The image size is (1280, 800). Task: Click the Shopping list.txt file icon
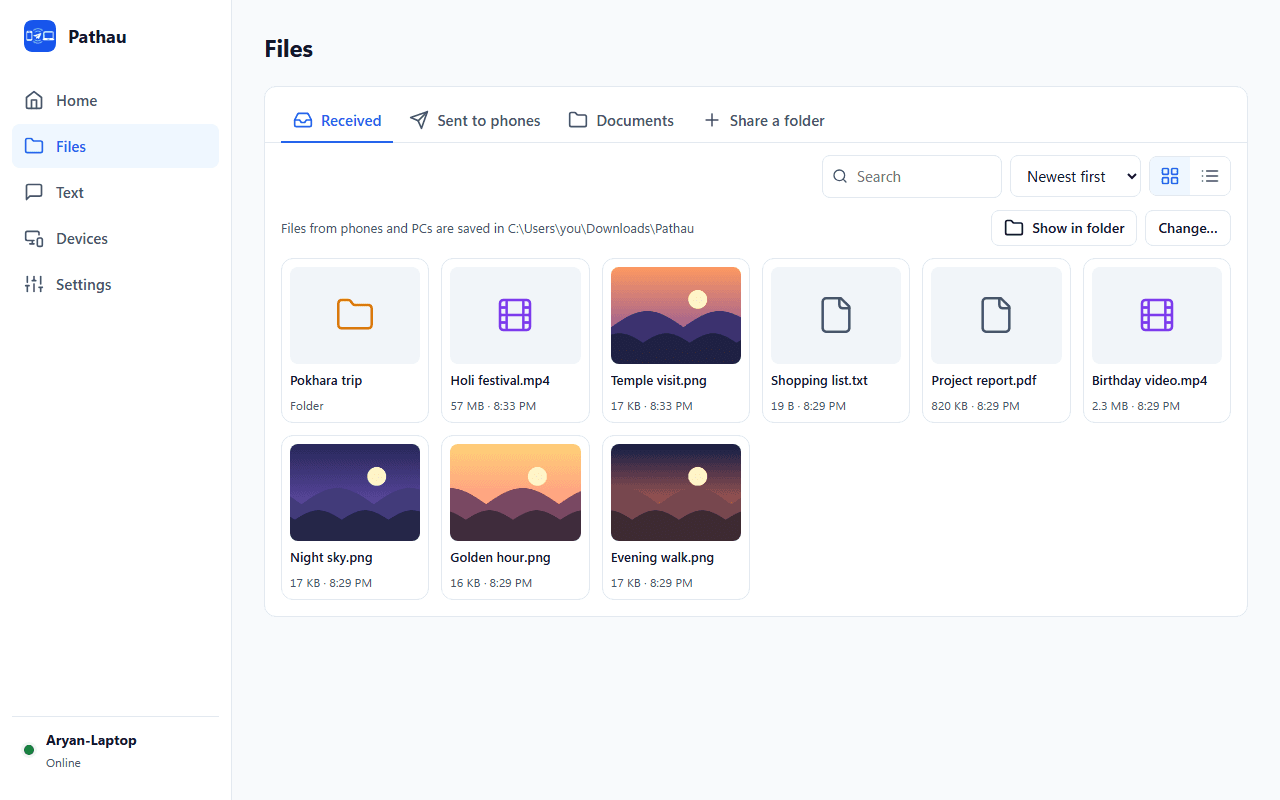[x=836, y=315]
